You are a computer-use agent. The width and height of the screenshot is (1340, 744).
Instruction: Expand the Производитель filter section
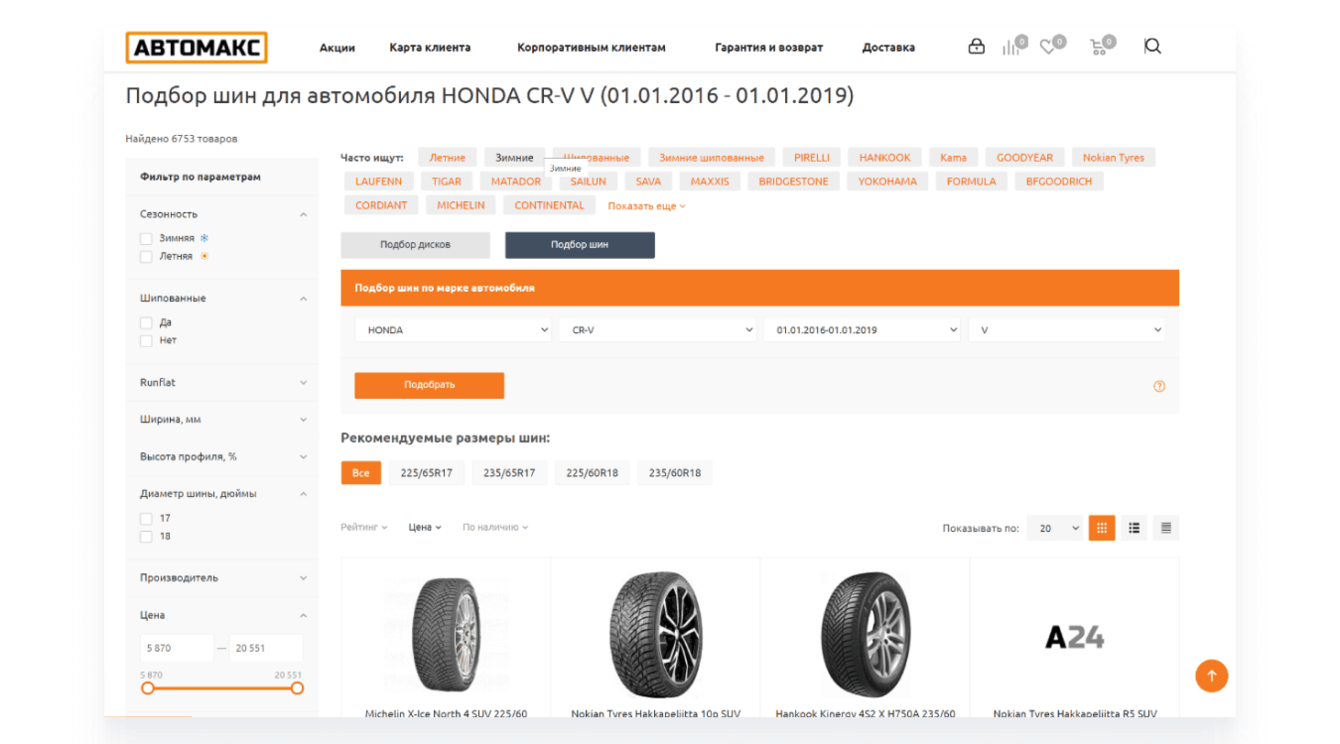(x=303, y=578)
